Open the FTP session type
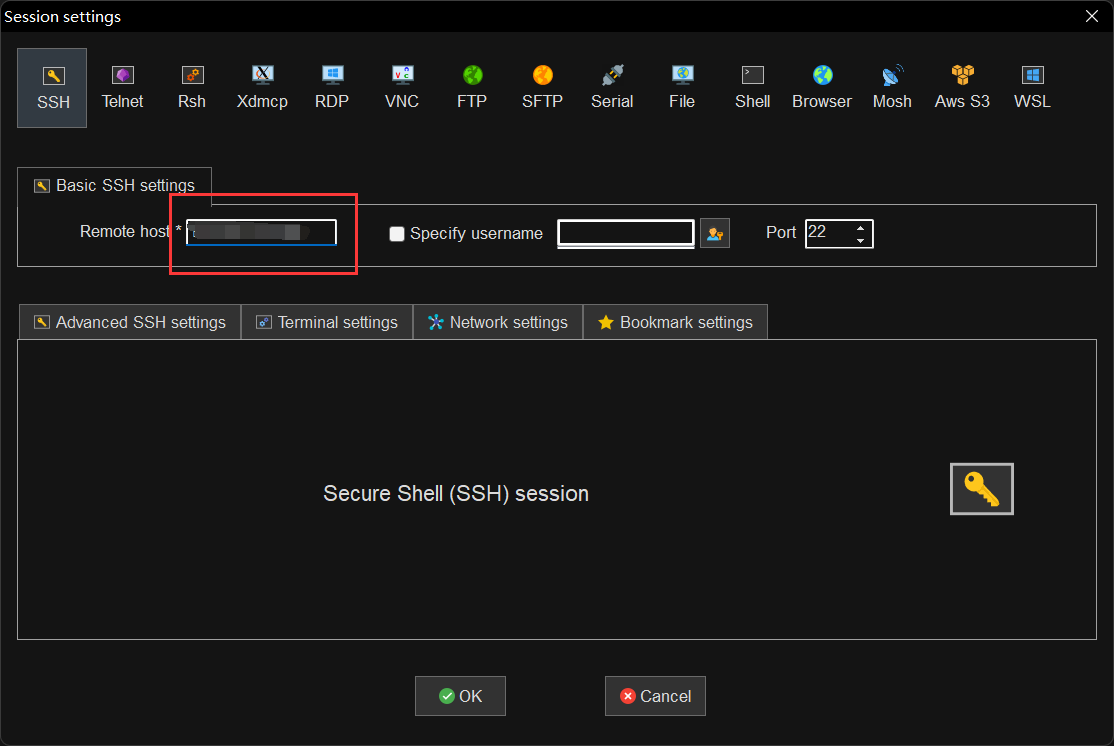Screen dimensions: 1114x746 click(x=472, y=88)
